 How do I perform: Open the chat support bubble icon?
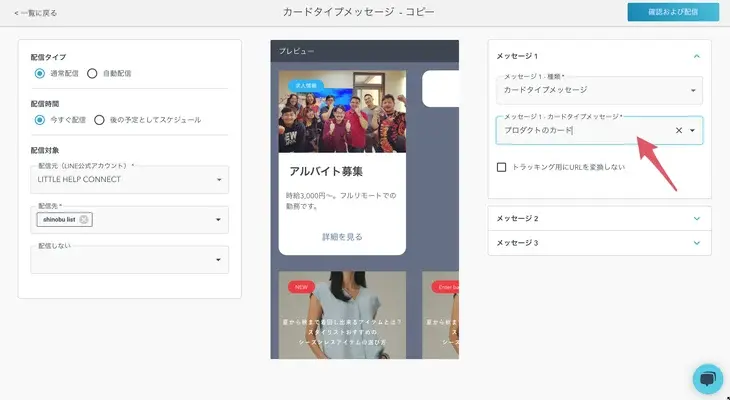[x=707, y=378]
